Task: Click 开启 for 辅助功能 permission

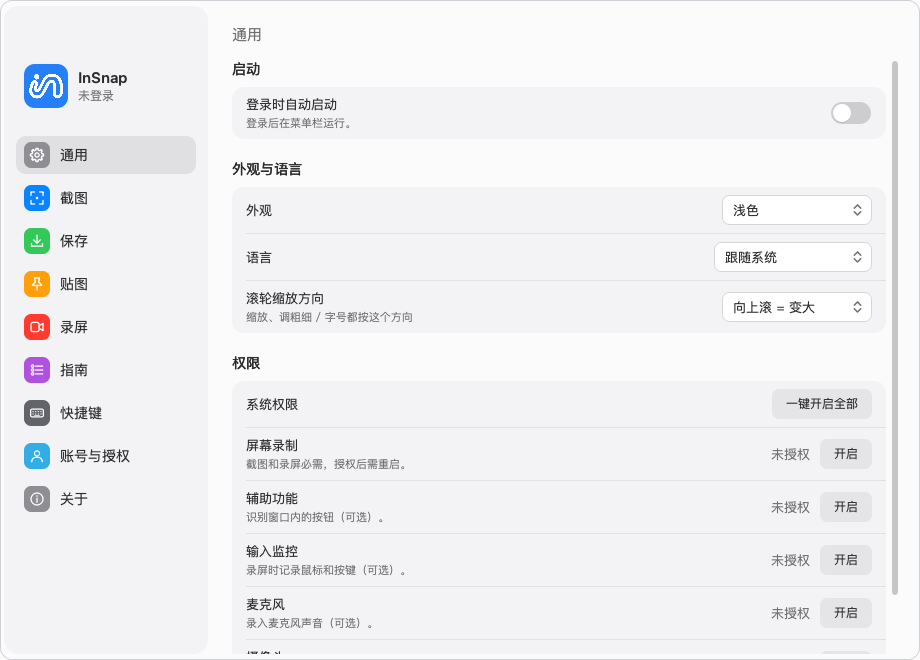Action: 845,506
